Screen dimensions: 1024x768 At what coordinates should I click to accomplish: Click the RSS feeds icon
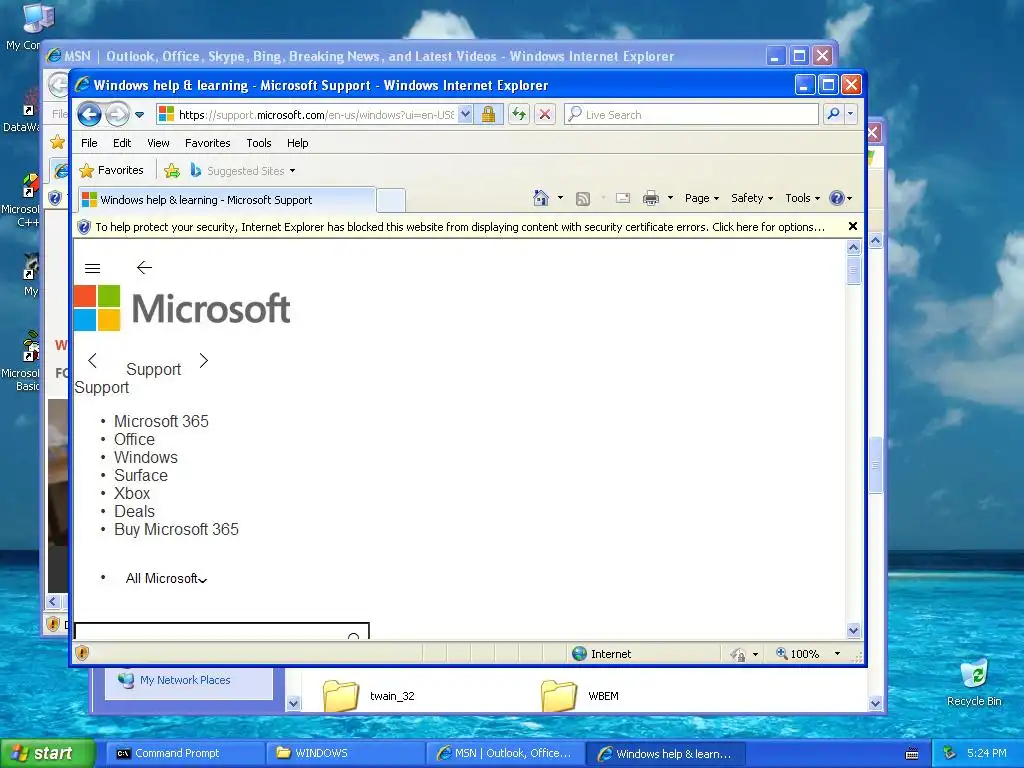(583, 199)
